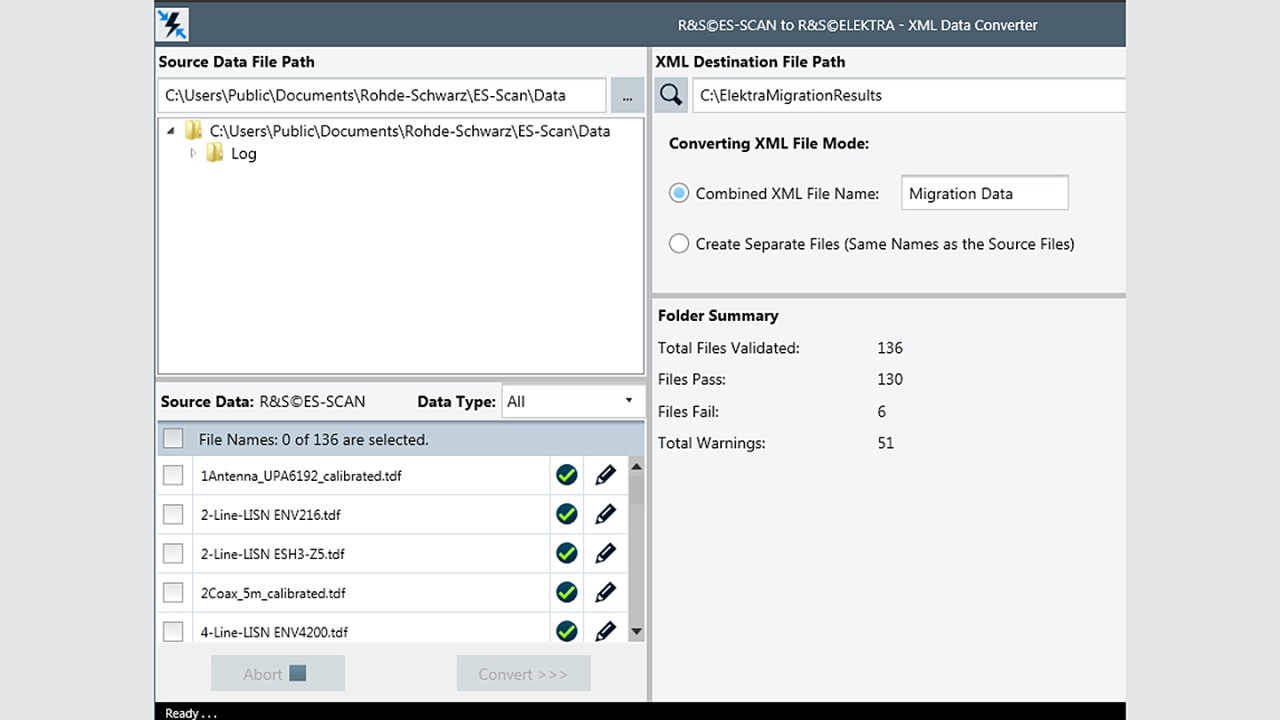Toggle the select-all File Names checkbox
Image resolution: width=1280 pixels, height=720 pixels.
click(x=173, y=438)
